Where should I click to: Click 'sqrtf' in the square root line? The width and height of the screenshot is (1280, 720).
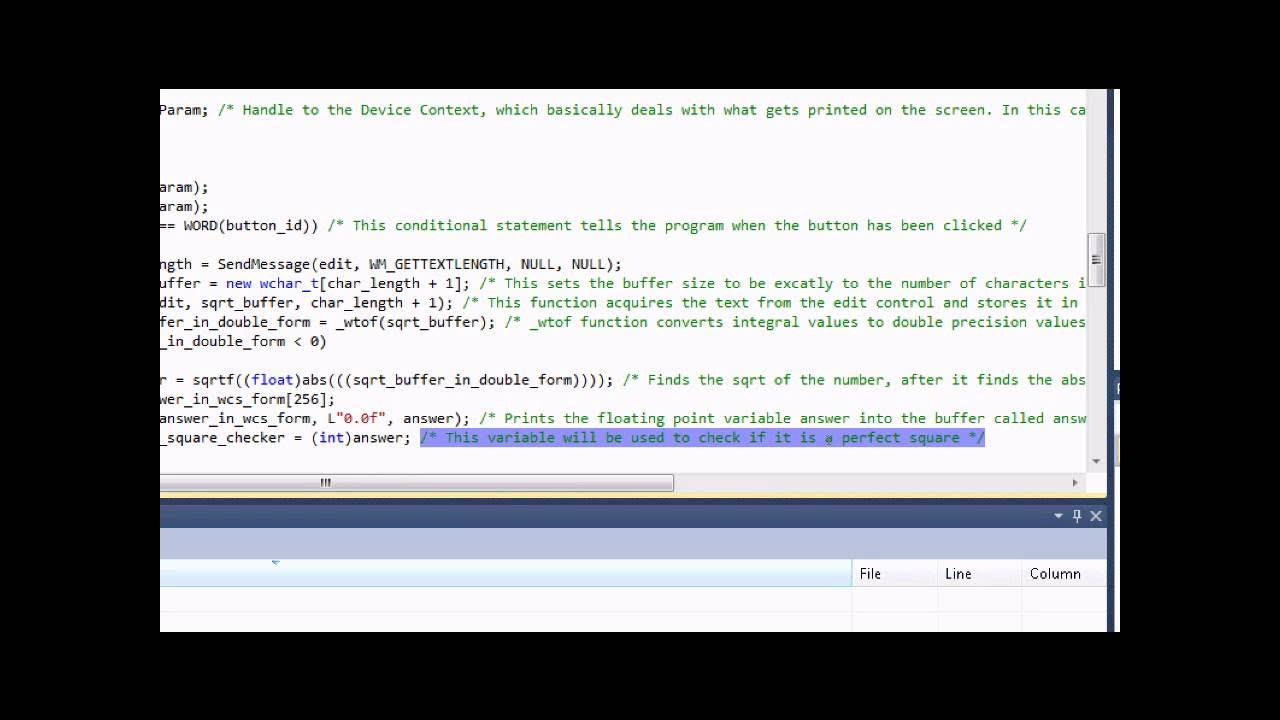[x=213, y=380]
